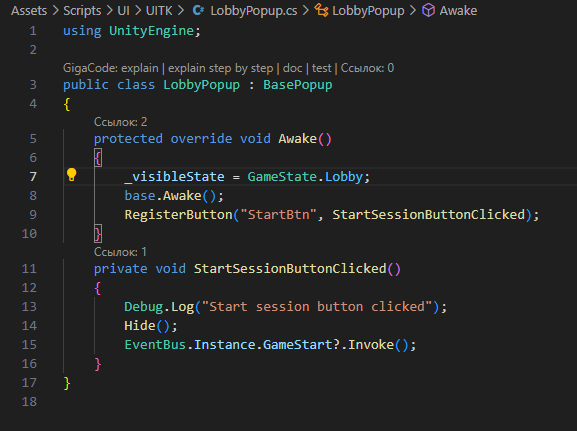Click line number 13 in the gutter
Viewport: 577px width, 431px height.
[x=29, y=307]
